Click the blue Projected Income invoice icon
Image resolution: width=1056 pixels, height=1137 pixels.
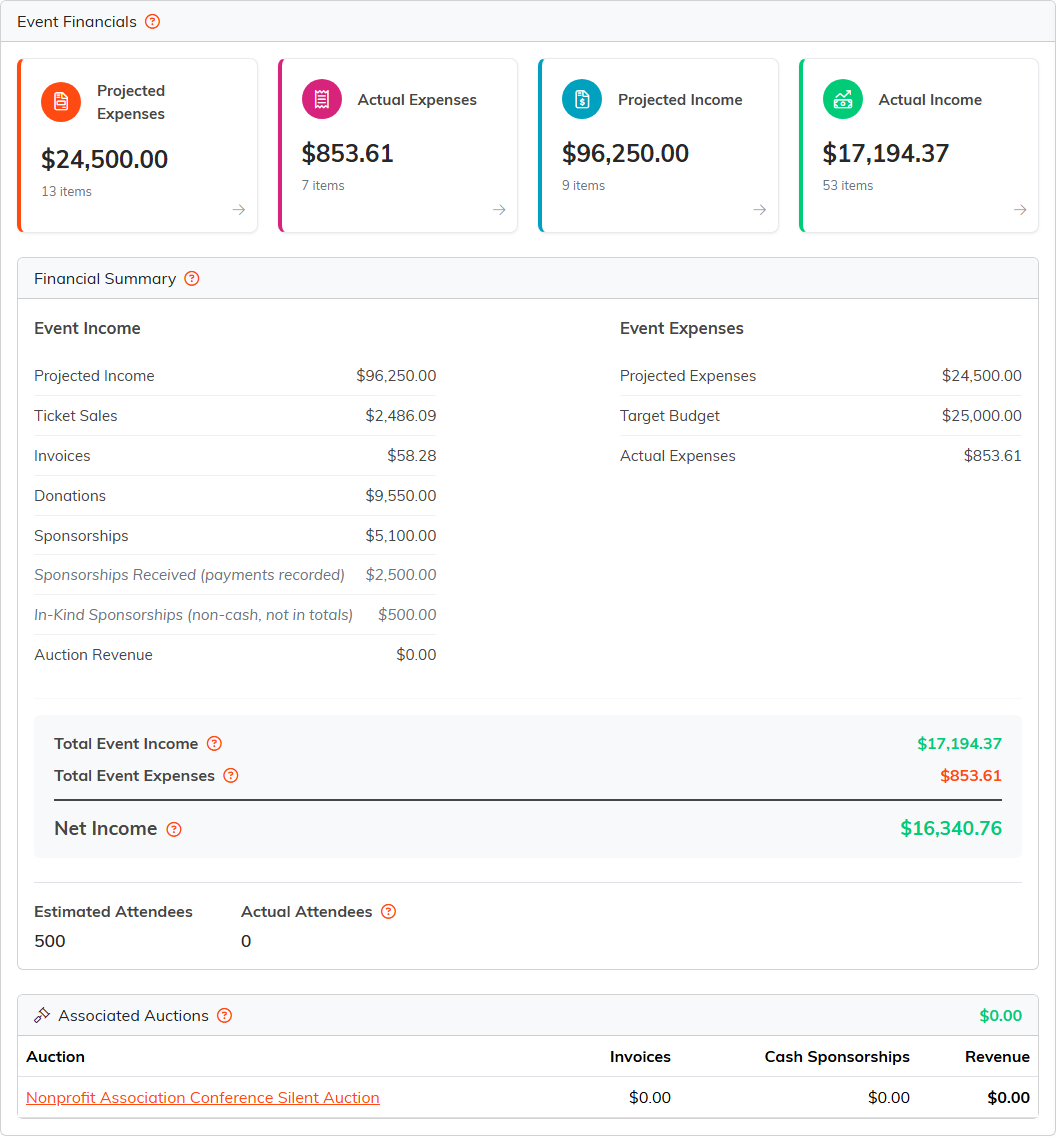pos(582,99)
